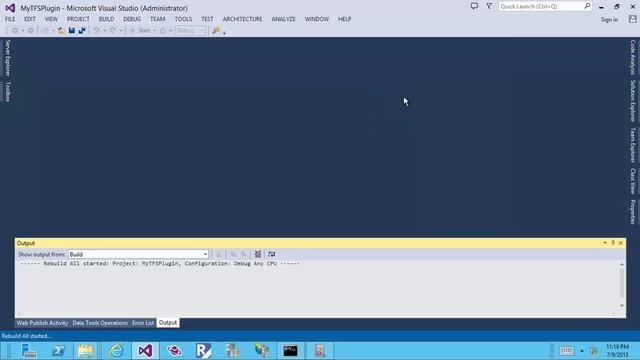Switch to Error List tab
The image size is (640, 360).
tap(143, 323)
